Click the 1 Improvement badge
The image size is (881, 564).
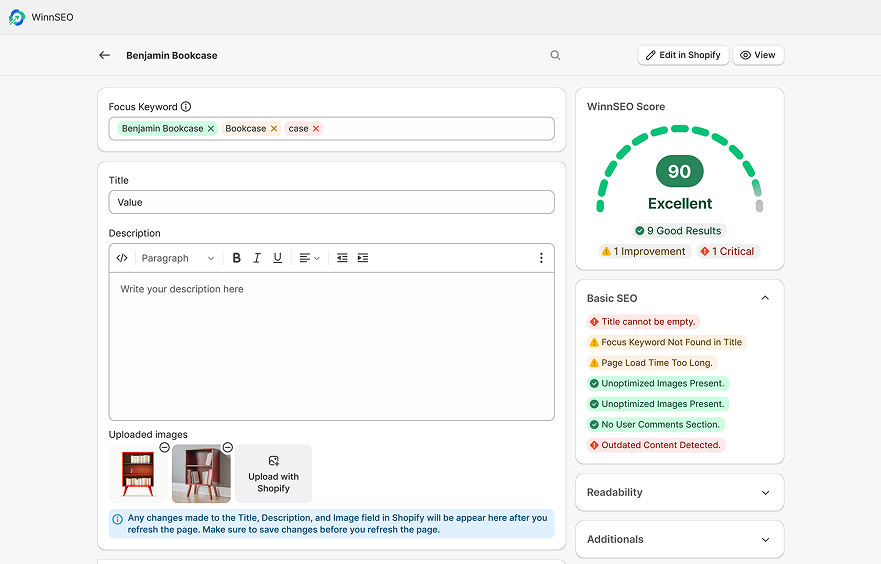pyautogui.click(x=644, y=251)
